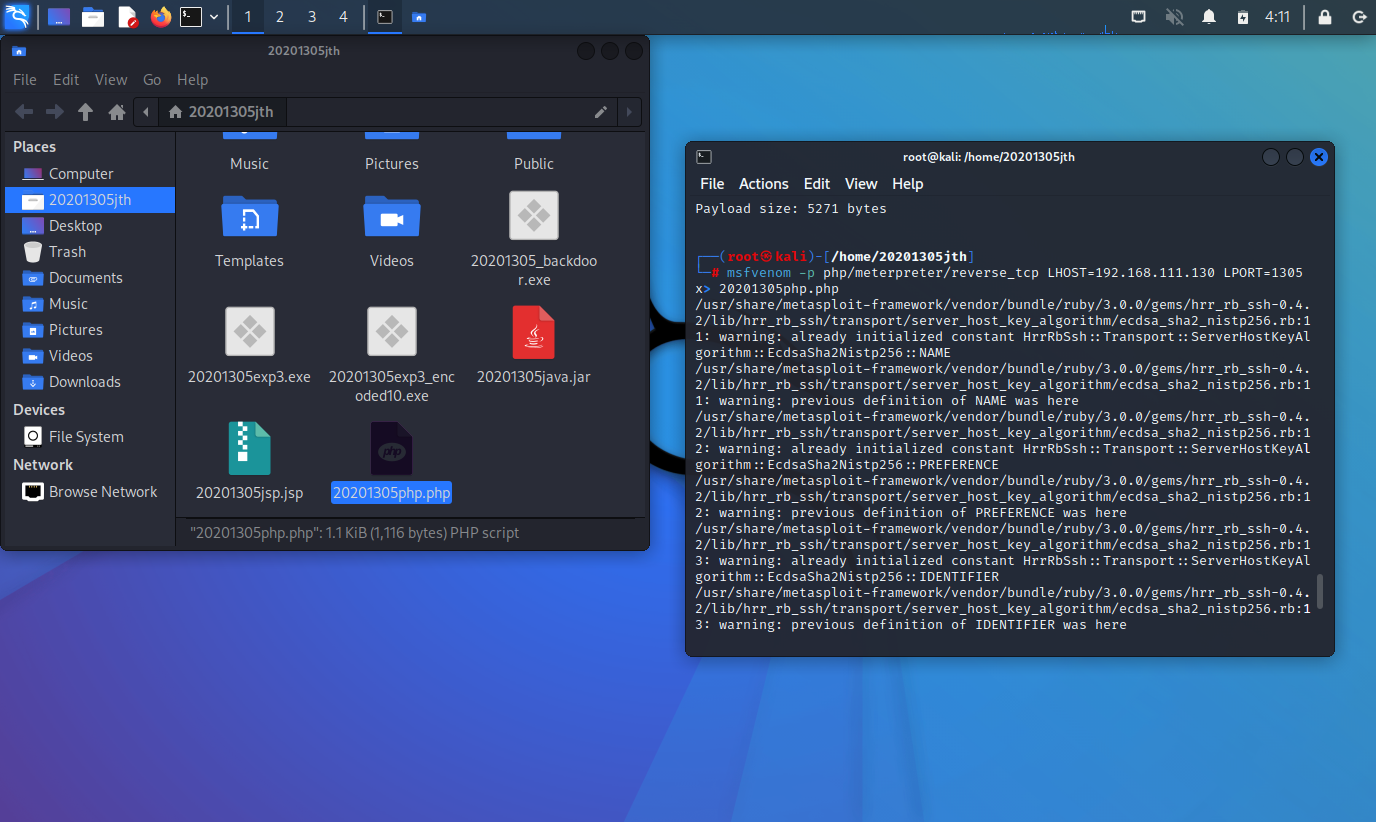Go forward with the right arrow button
This screenshot has width=1376, height=822.
pyautogui.click(x=55, y=112)
